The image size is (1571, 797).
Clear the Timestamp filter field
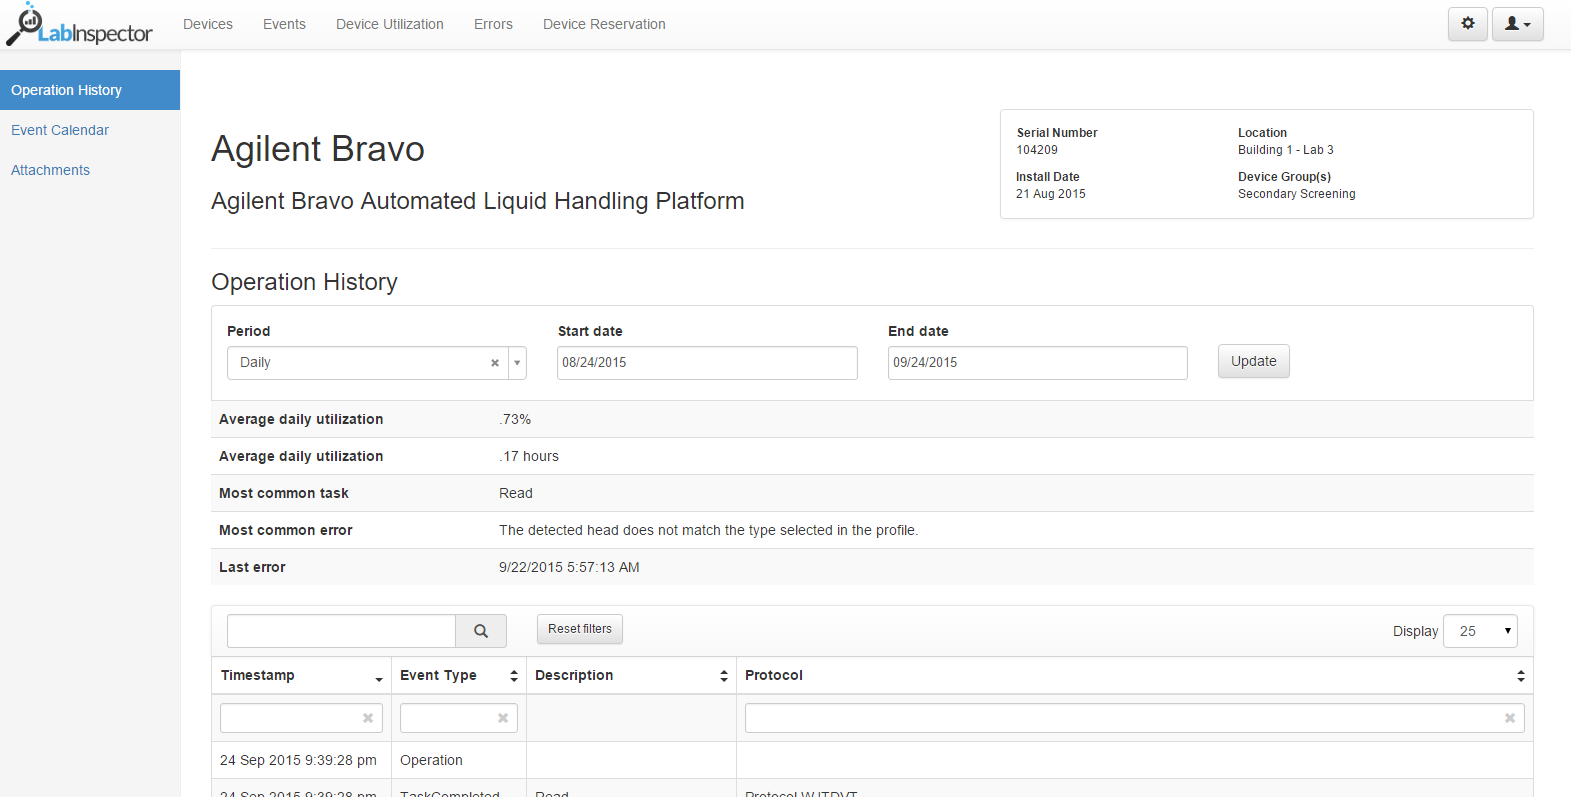[368, 718]
